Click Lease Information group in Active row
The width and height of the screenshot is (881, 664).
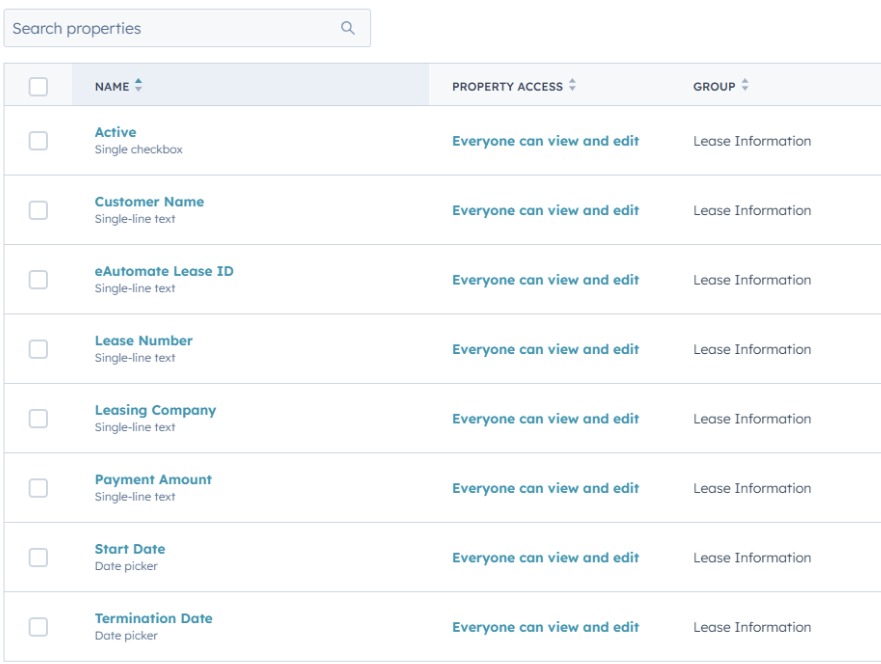click(x=752, y=141)
